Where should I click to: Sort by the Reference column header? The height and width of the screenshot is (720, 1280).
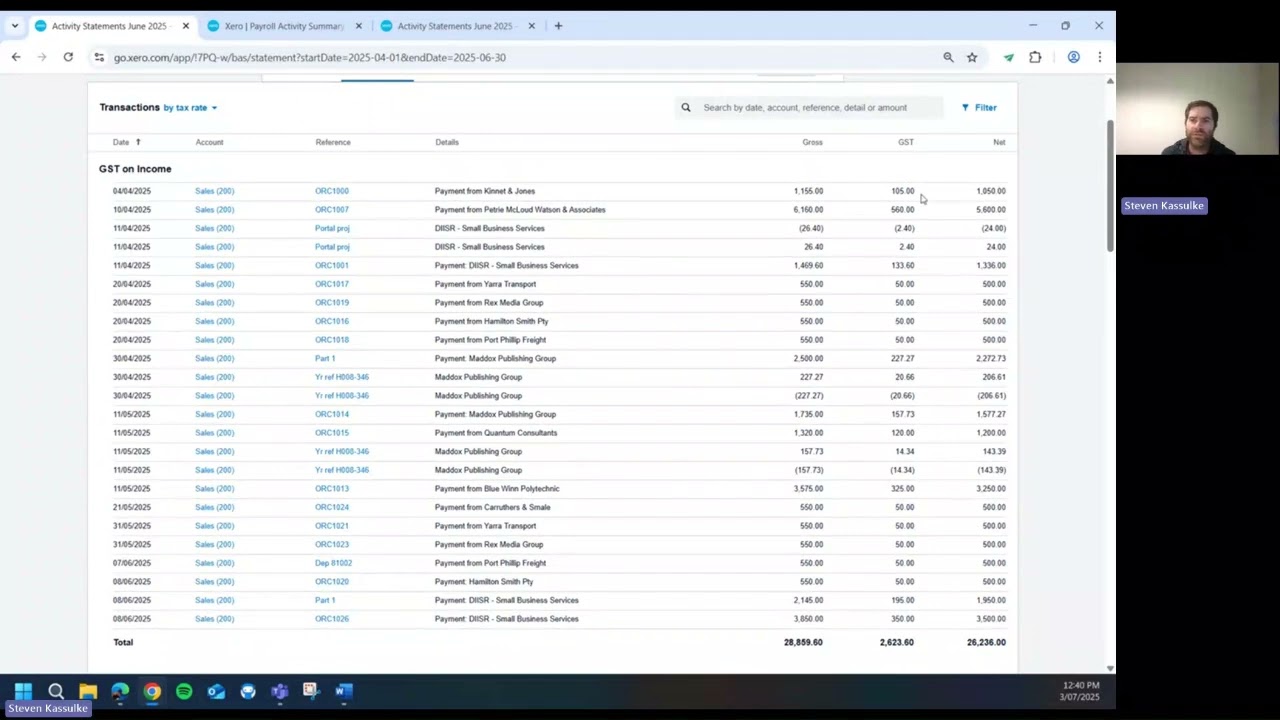[333, 142]
